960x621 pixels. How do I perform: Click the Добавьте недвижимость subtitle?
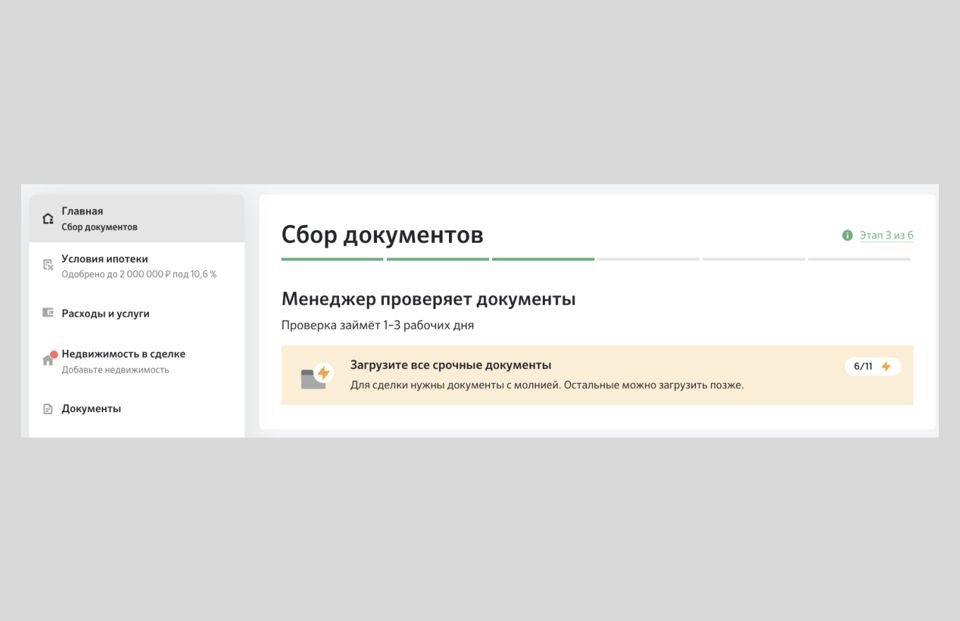point(115,370)
